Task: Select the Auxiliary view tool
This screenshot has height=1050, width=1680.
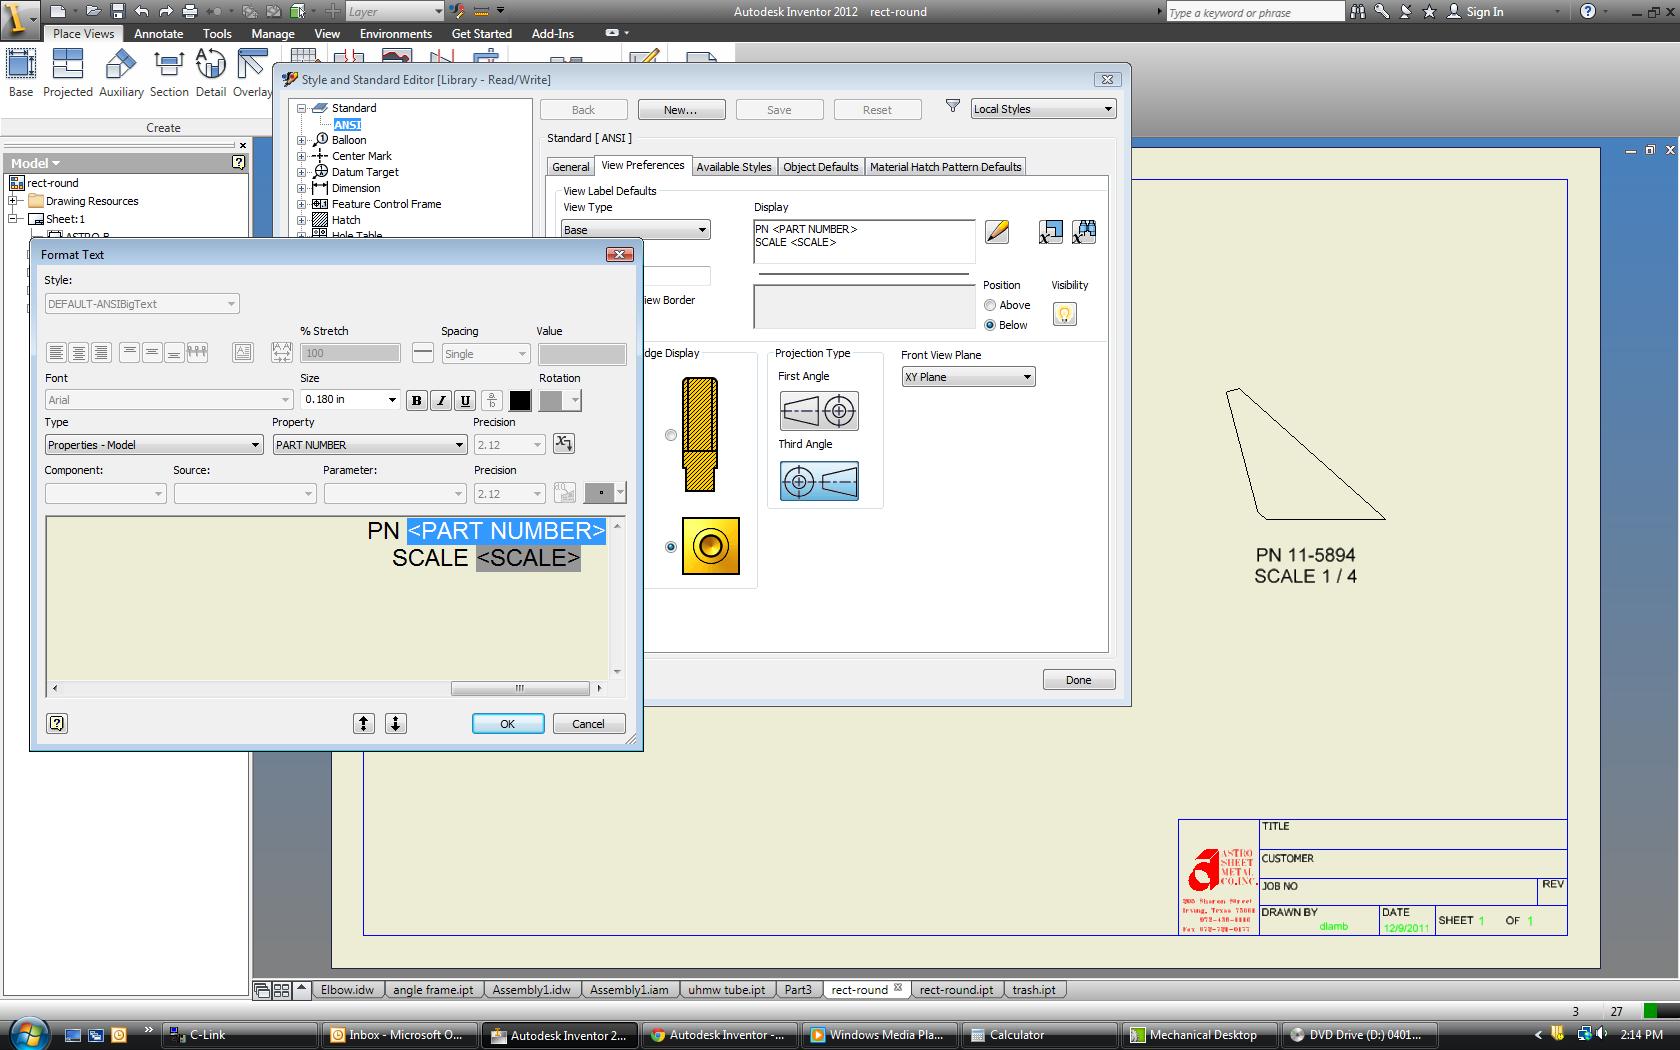Action: pos(121,74)
